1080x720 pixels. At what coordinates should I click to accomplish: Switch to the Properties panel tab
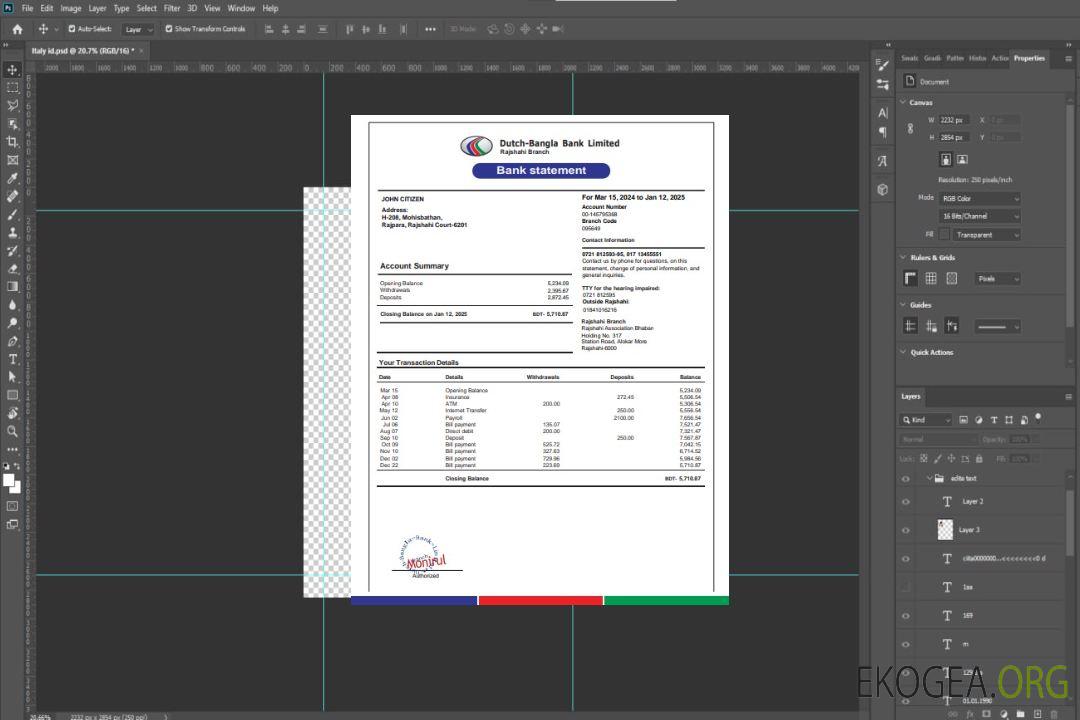(x=1029, y=58)
